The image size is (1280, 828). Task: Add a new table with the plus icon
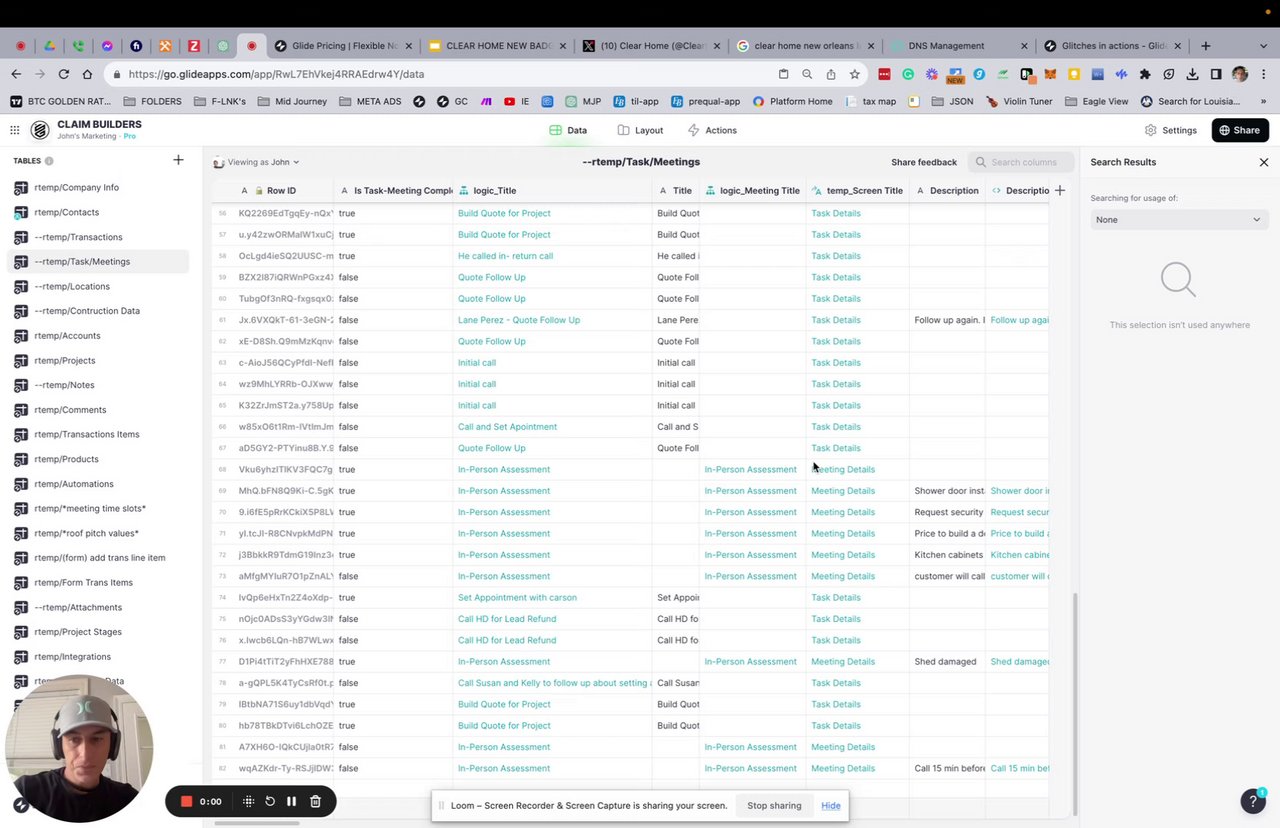178,160
